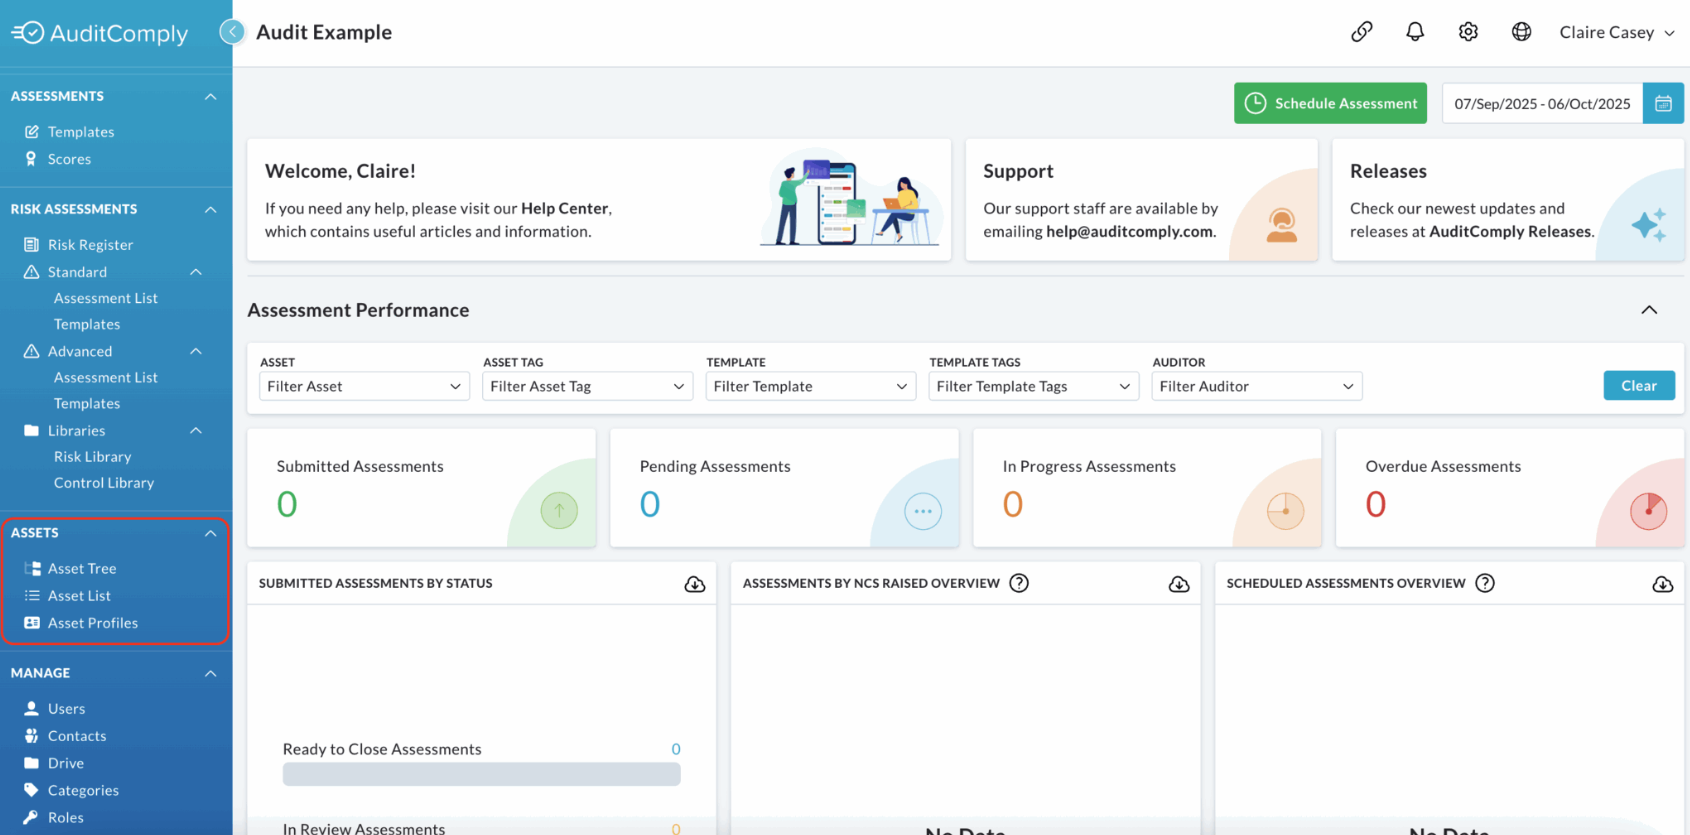The image size is (1690, 835).
Task: Open AuditComply Releases link
Action: tap(1510, 231)
